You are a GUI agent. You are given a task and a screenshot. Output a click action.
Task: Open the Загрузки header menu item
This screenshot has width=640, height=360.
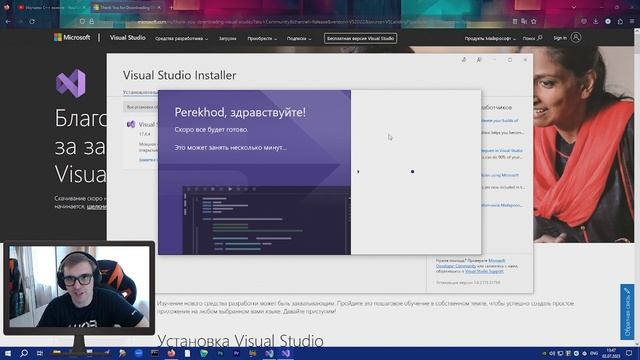[x=227, y=38]
